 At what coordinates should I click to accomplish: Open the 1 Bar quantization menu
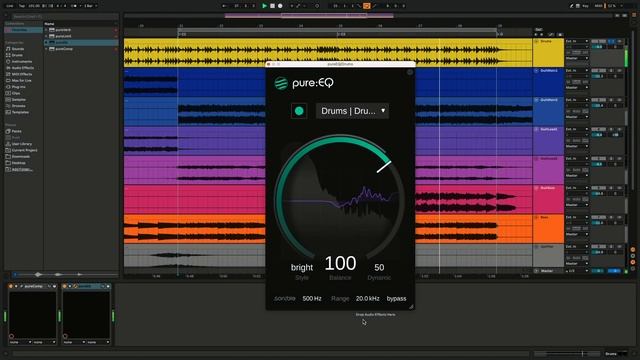(90, 6)
